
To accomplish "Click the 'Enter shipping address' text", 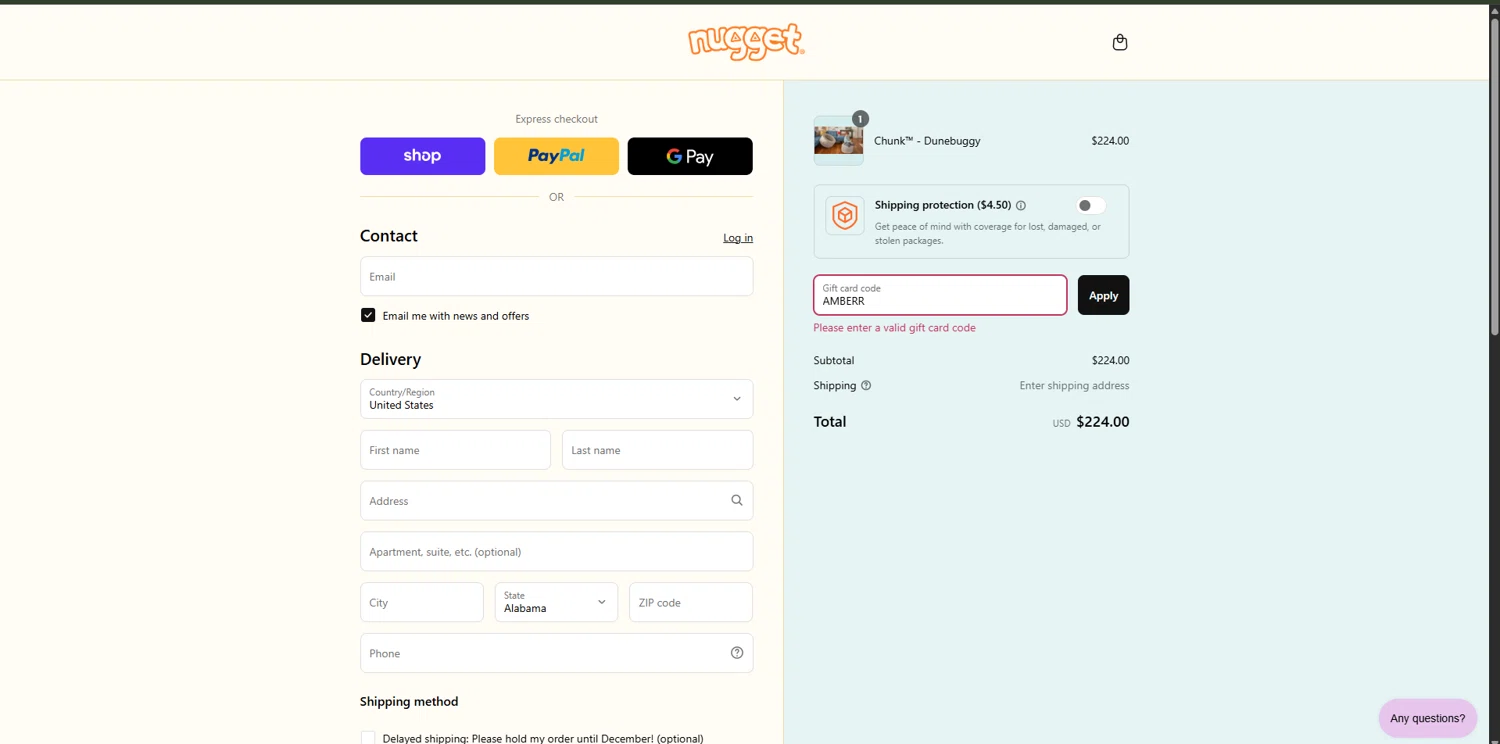I will click(1074, 386).
